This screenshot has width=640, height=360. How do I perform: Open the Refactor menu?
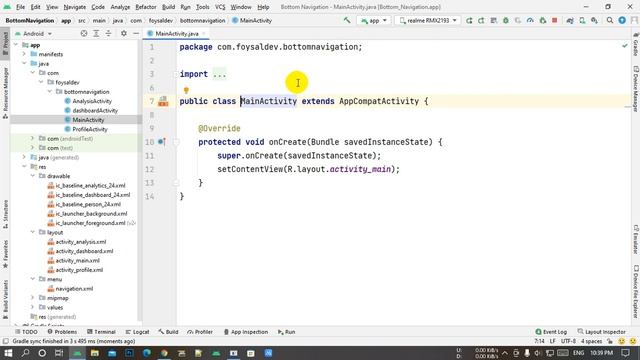[x=146, y=7]
